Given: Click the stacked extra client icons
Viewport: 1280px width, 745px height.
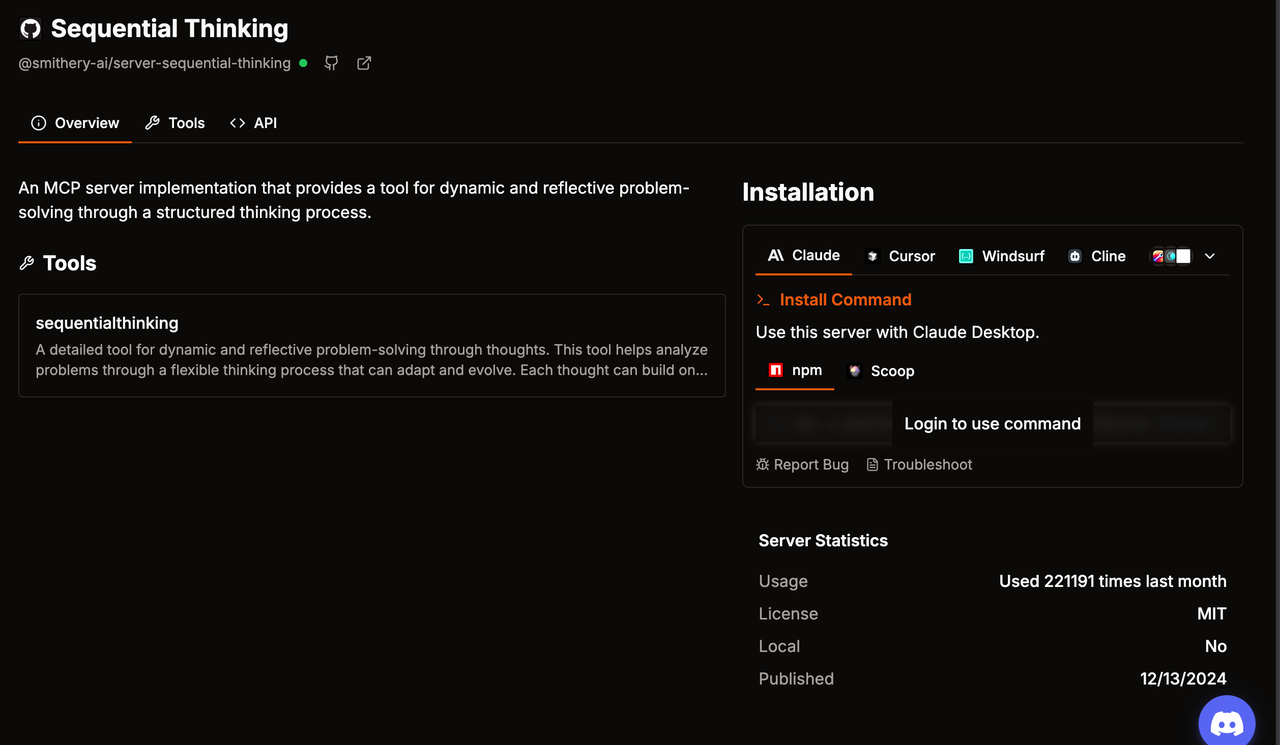Looking at the screenshot, I should [x=1171, y=256].
